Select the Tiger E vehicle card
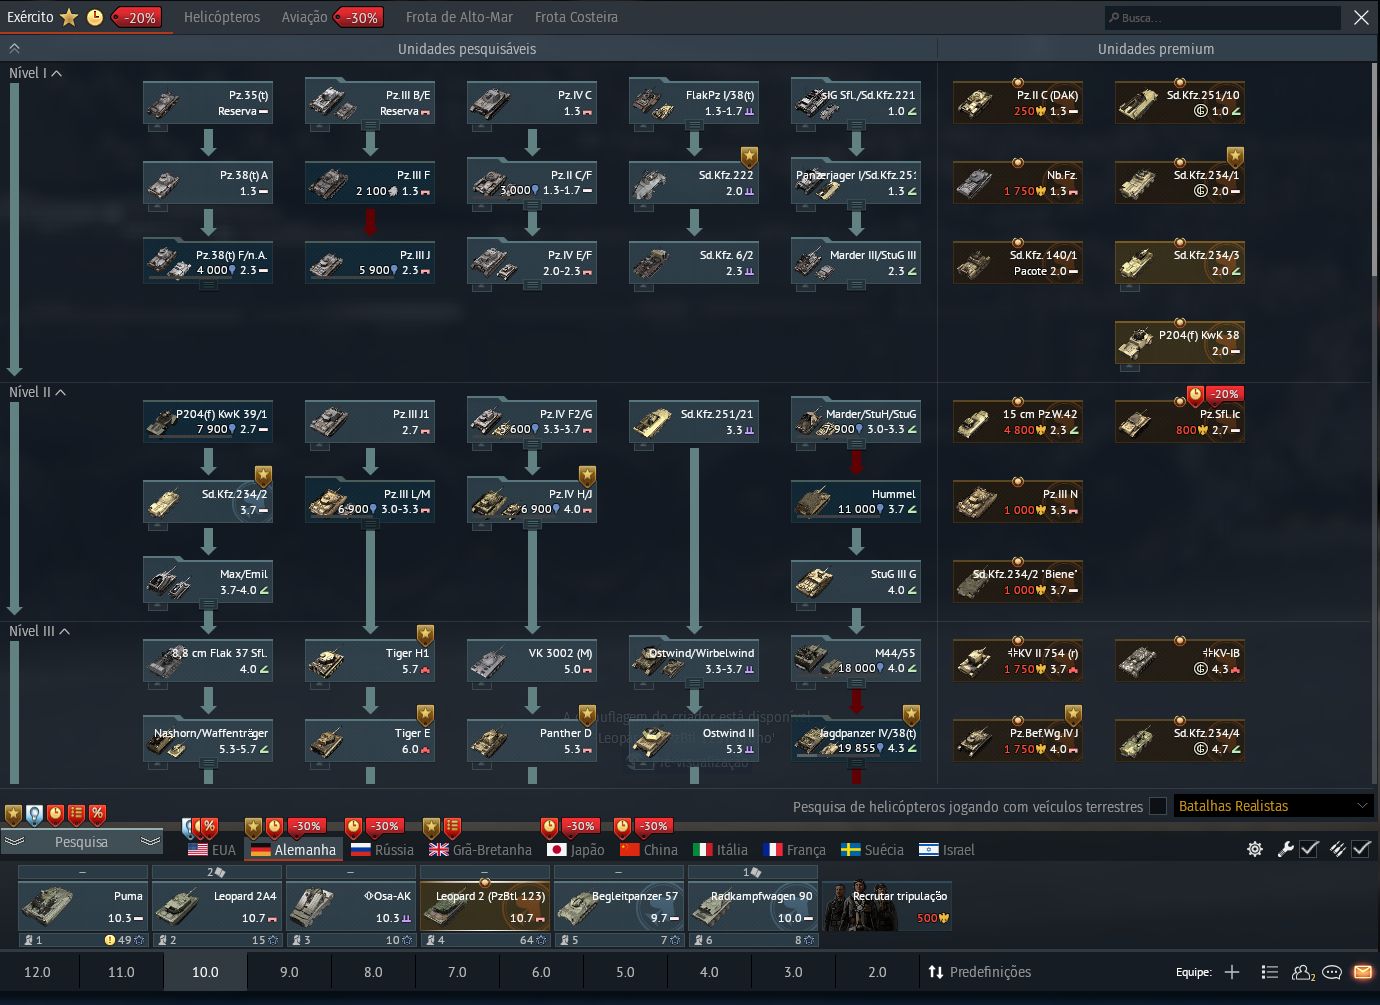This screenshot has width=1380, height=1005. (370, 741)
